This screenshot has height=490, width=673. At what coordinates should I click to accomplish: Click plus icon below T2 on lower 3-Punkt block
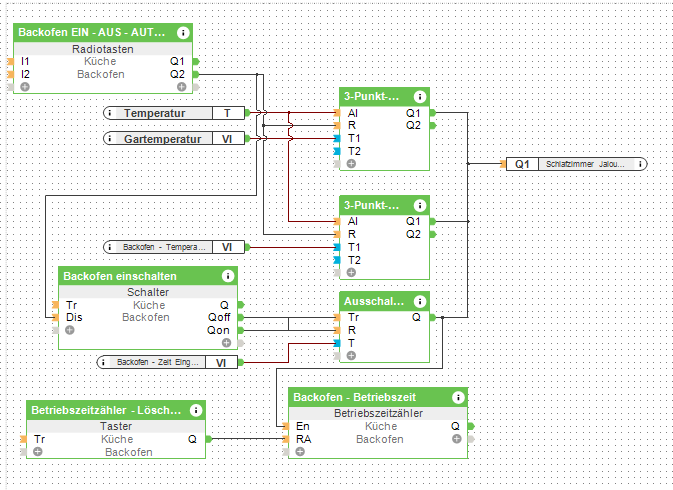pyautogui.click(x=351, y=272)
